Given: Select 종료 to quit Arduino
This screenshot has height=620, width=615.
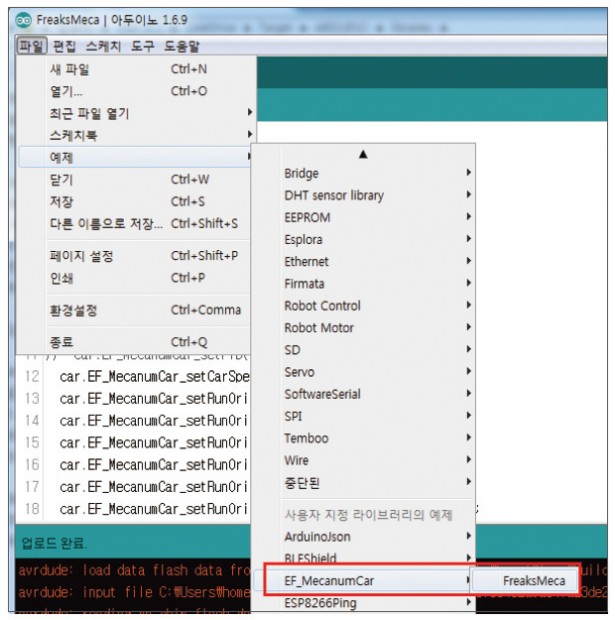Looking at the screenshot, I should (x=61, y=343).
